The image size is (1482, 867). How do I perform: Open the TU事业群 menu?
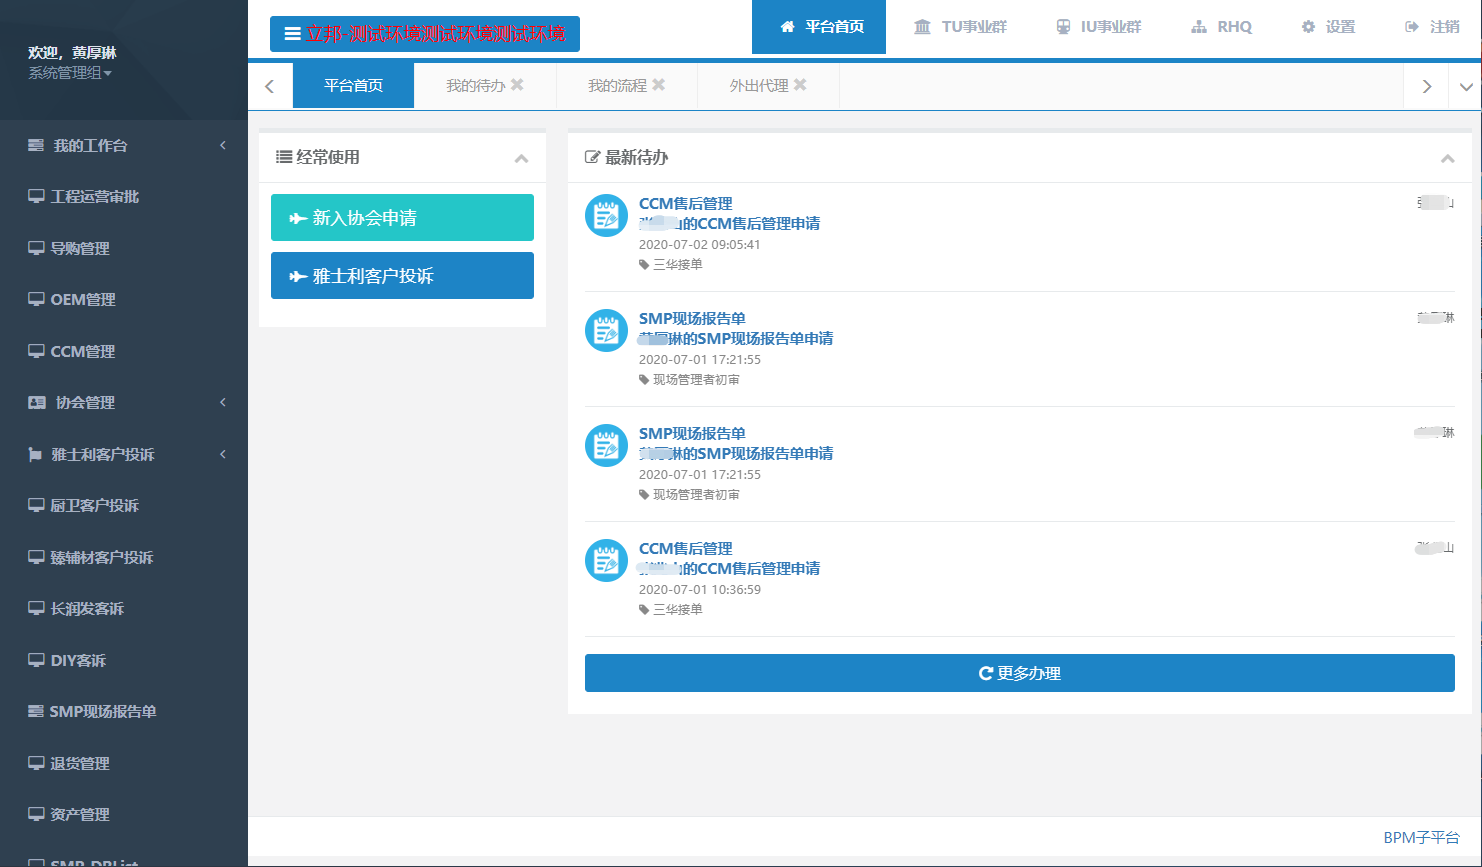click(960, 27)
